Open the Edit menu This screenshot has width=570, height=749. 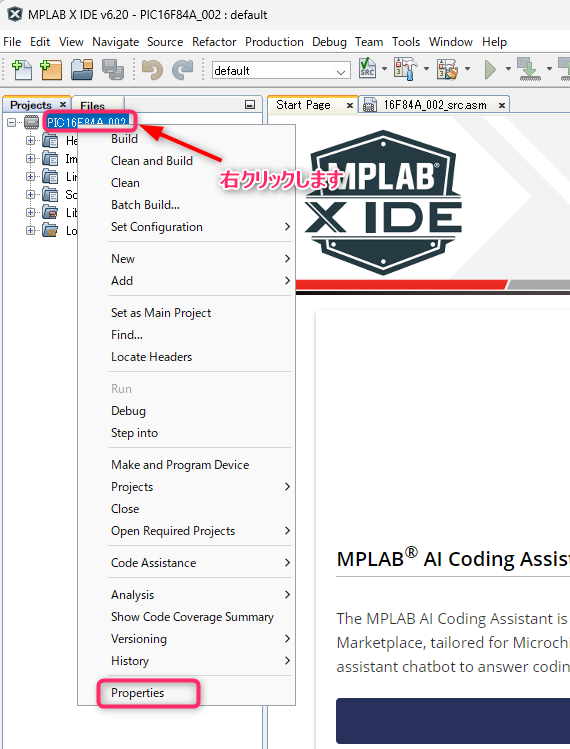pyautogui.click(x=40, y=42)
